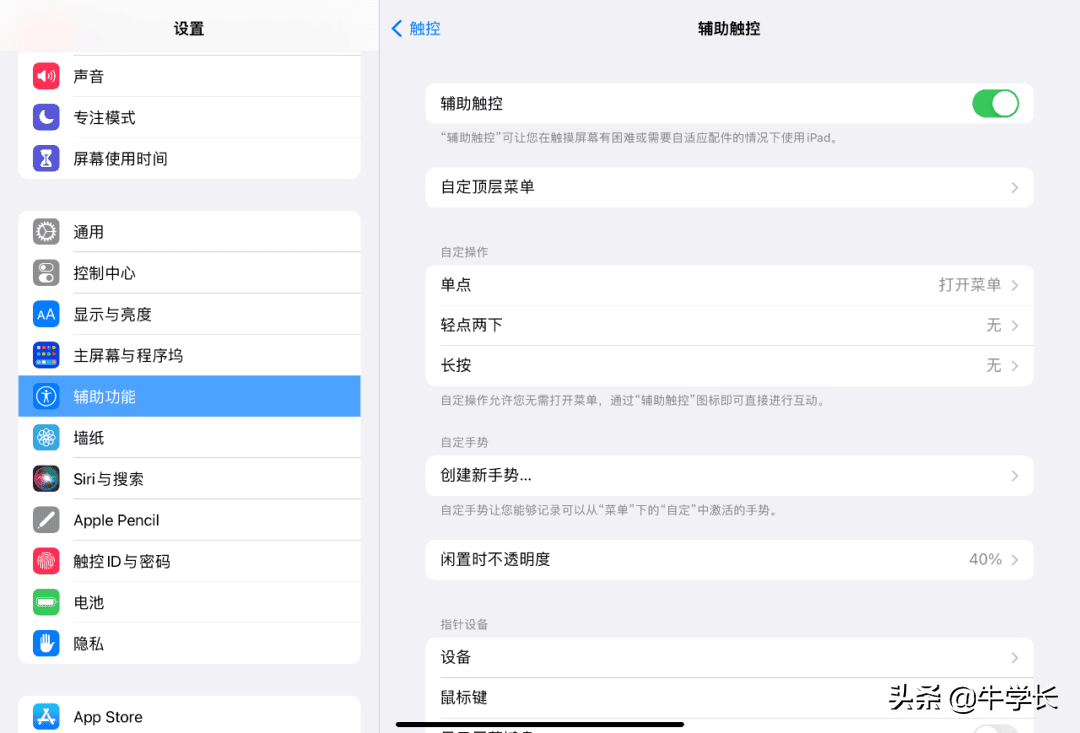Select 显示与亮度 in the sidebar
Image resolution: width=1080 pixels, height=733 pixels.
(190, 314)
